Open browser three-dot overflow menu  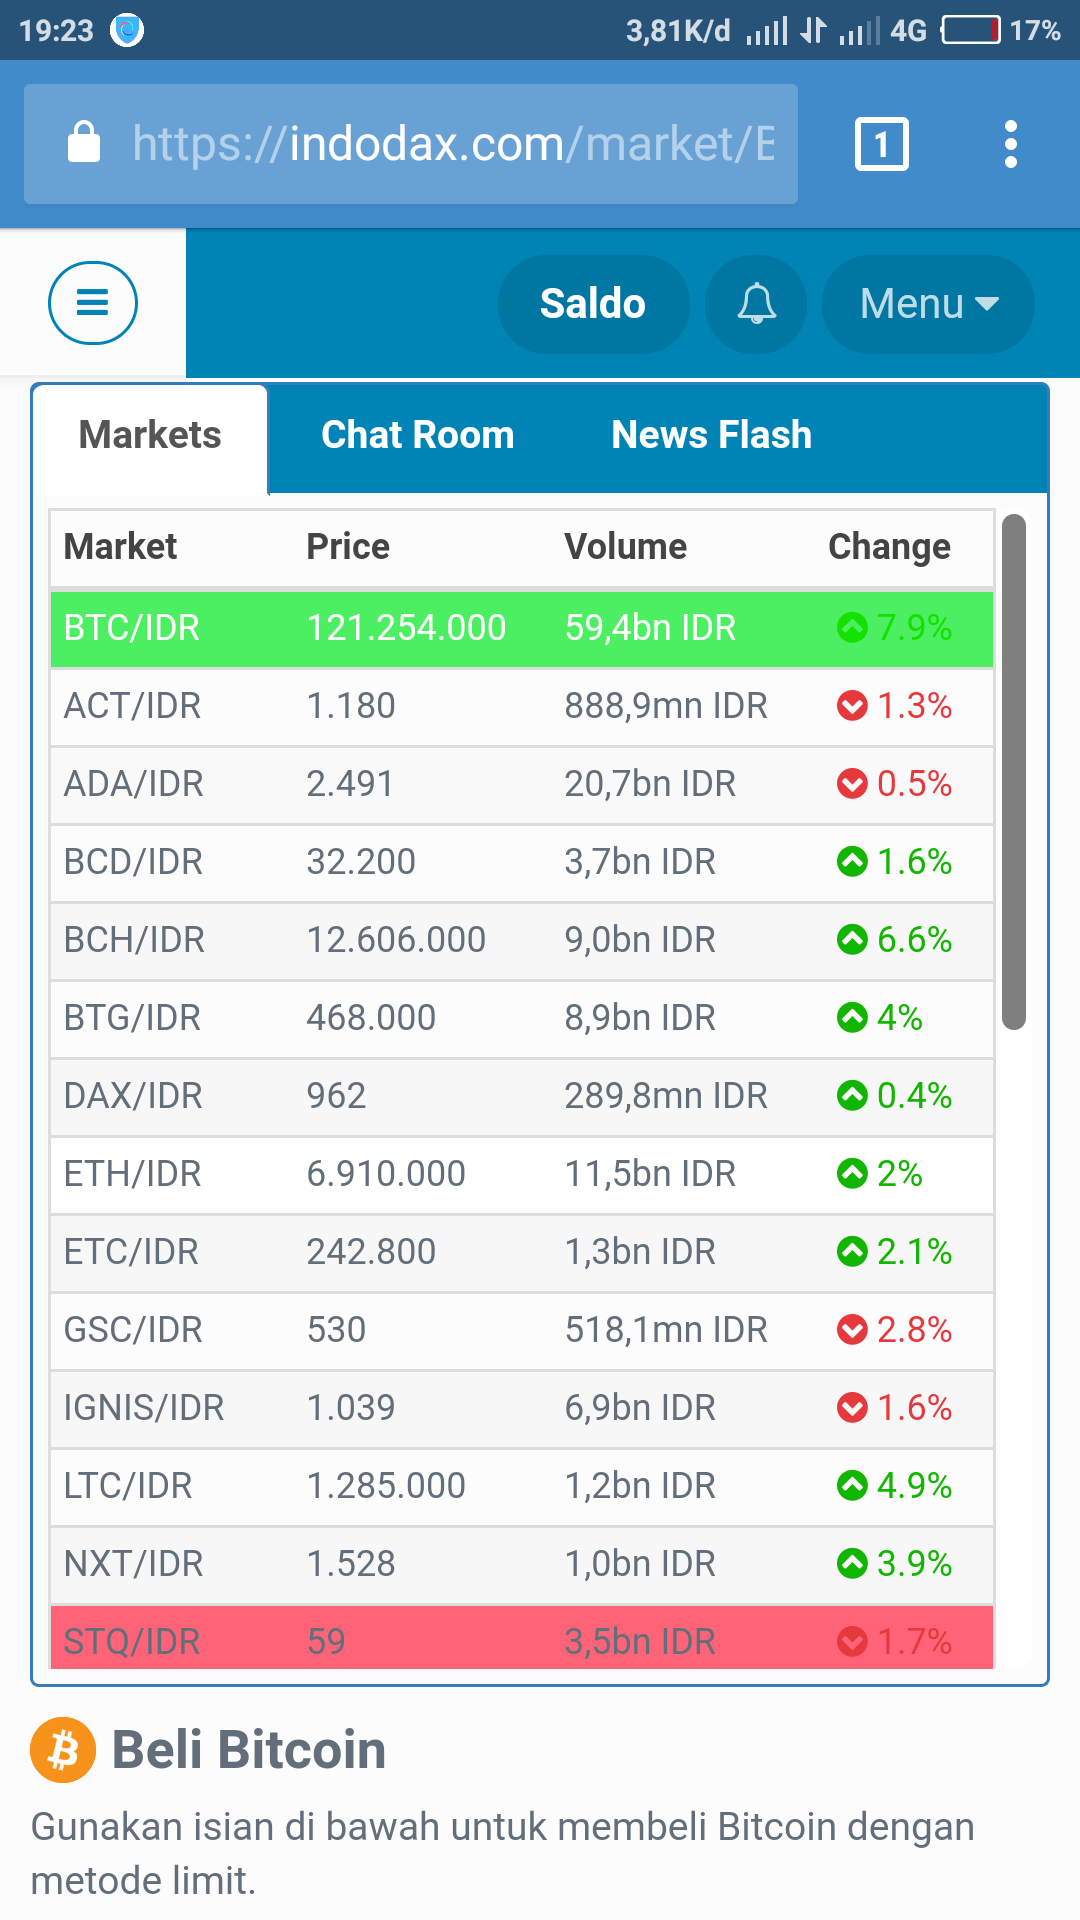point(1010,145)
